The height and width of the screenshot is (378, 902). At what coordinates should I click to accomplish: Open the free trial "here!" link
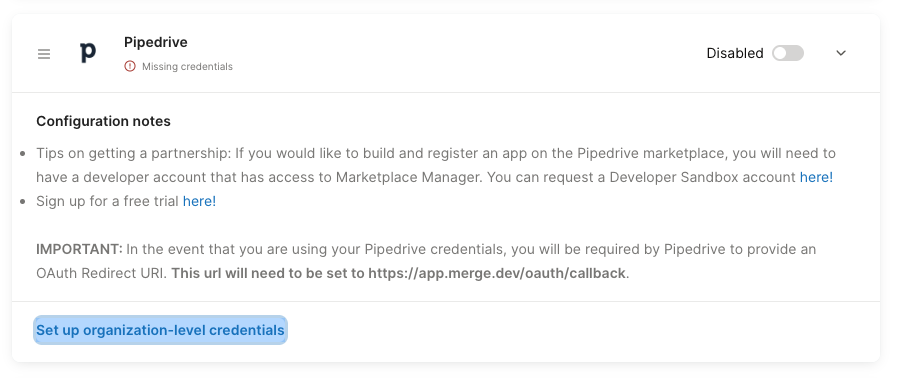point(200,201)
